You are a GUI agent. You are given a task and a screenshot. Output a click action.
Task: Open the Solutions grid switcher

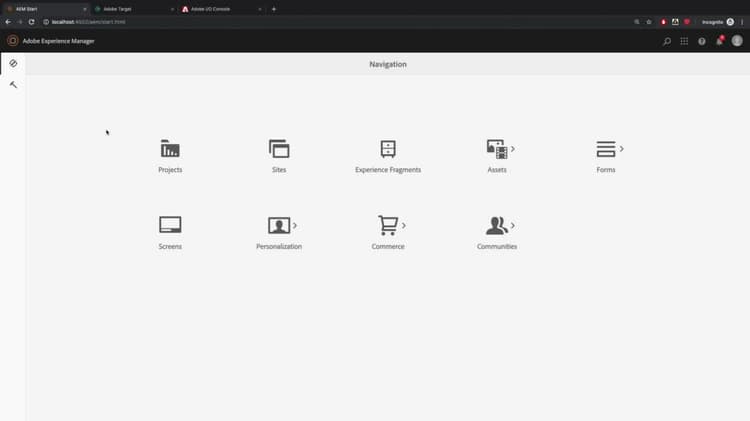coord(684,41)
